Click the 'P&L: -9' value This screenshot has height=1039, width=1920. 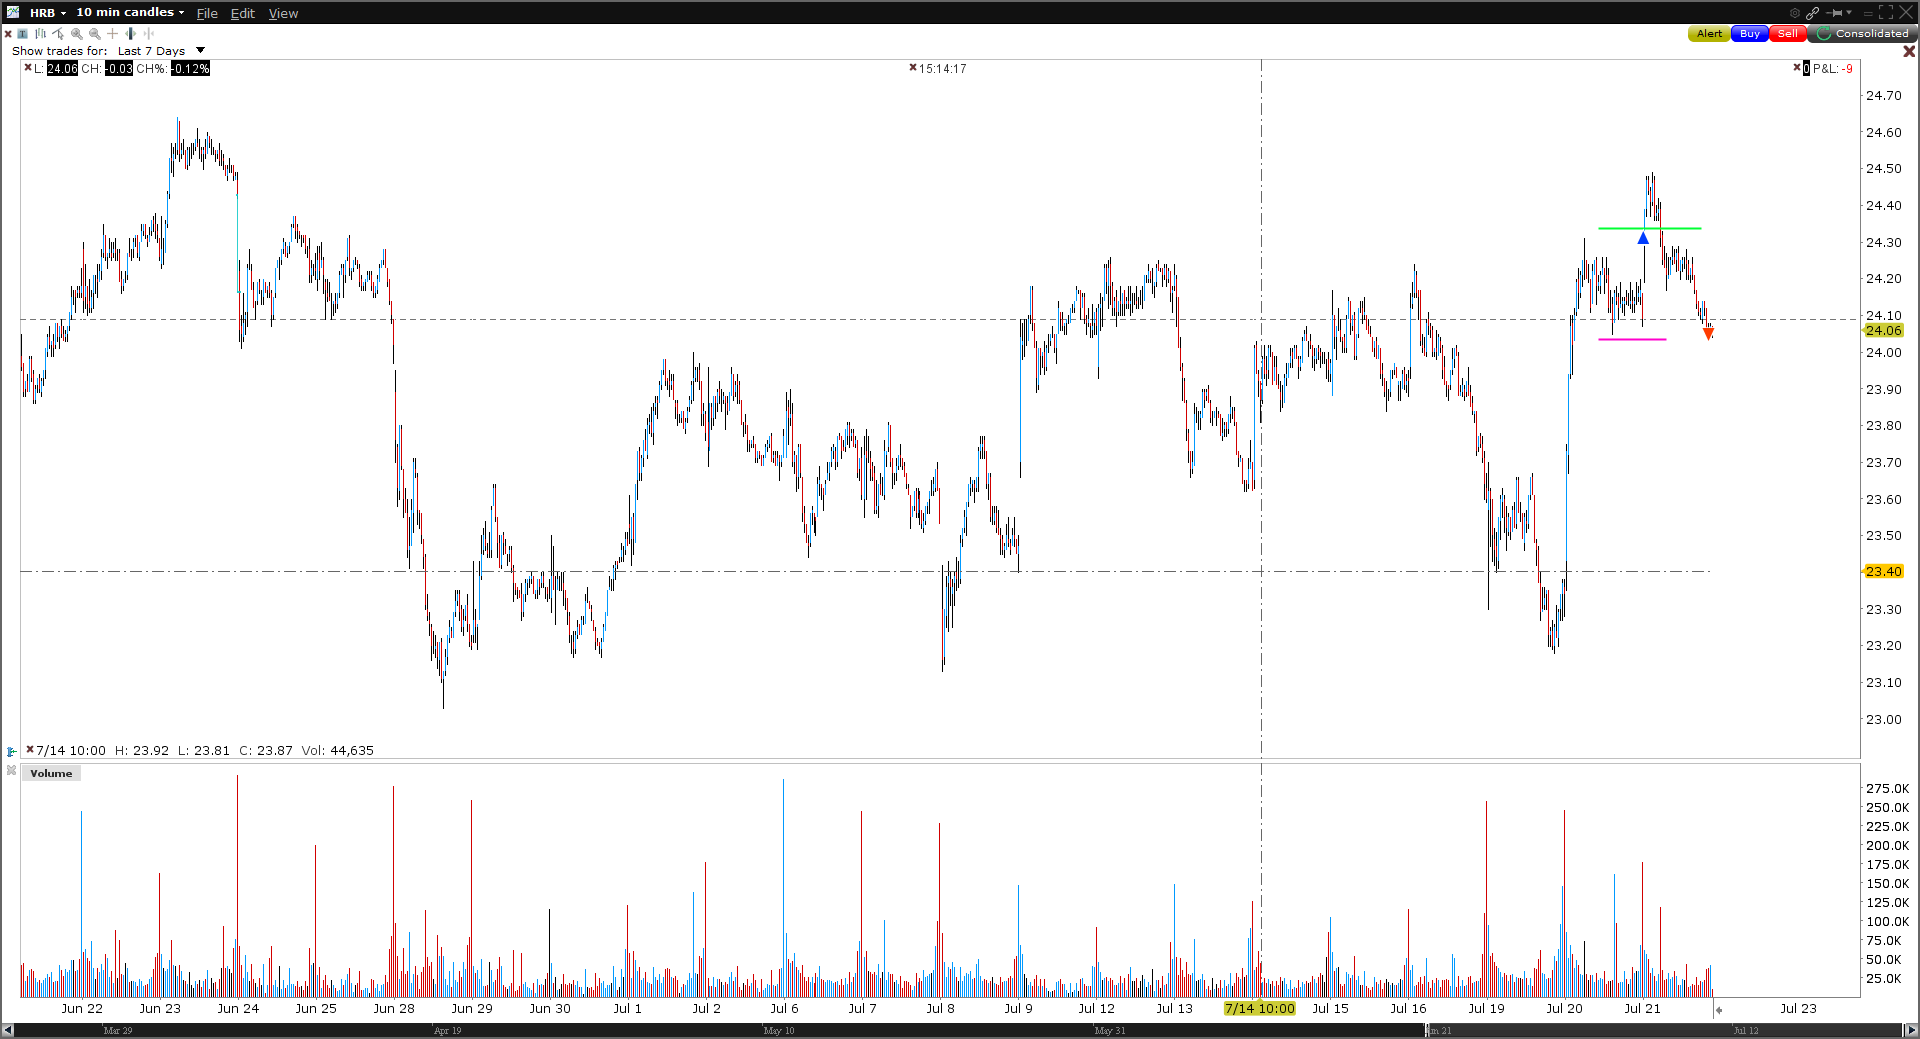click(1833, 68)
